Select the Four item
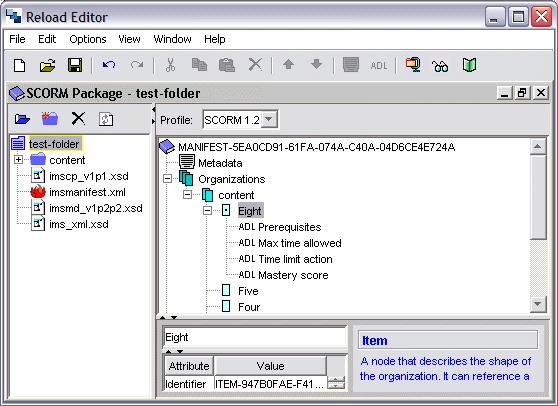 click(249, 307)
